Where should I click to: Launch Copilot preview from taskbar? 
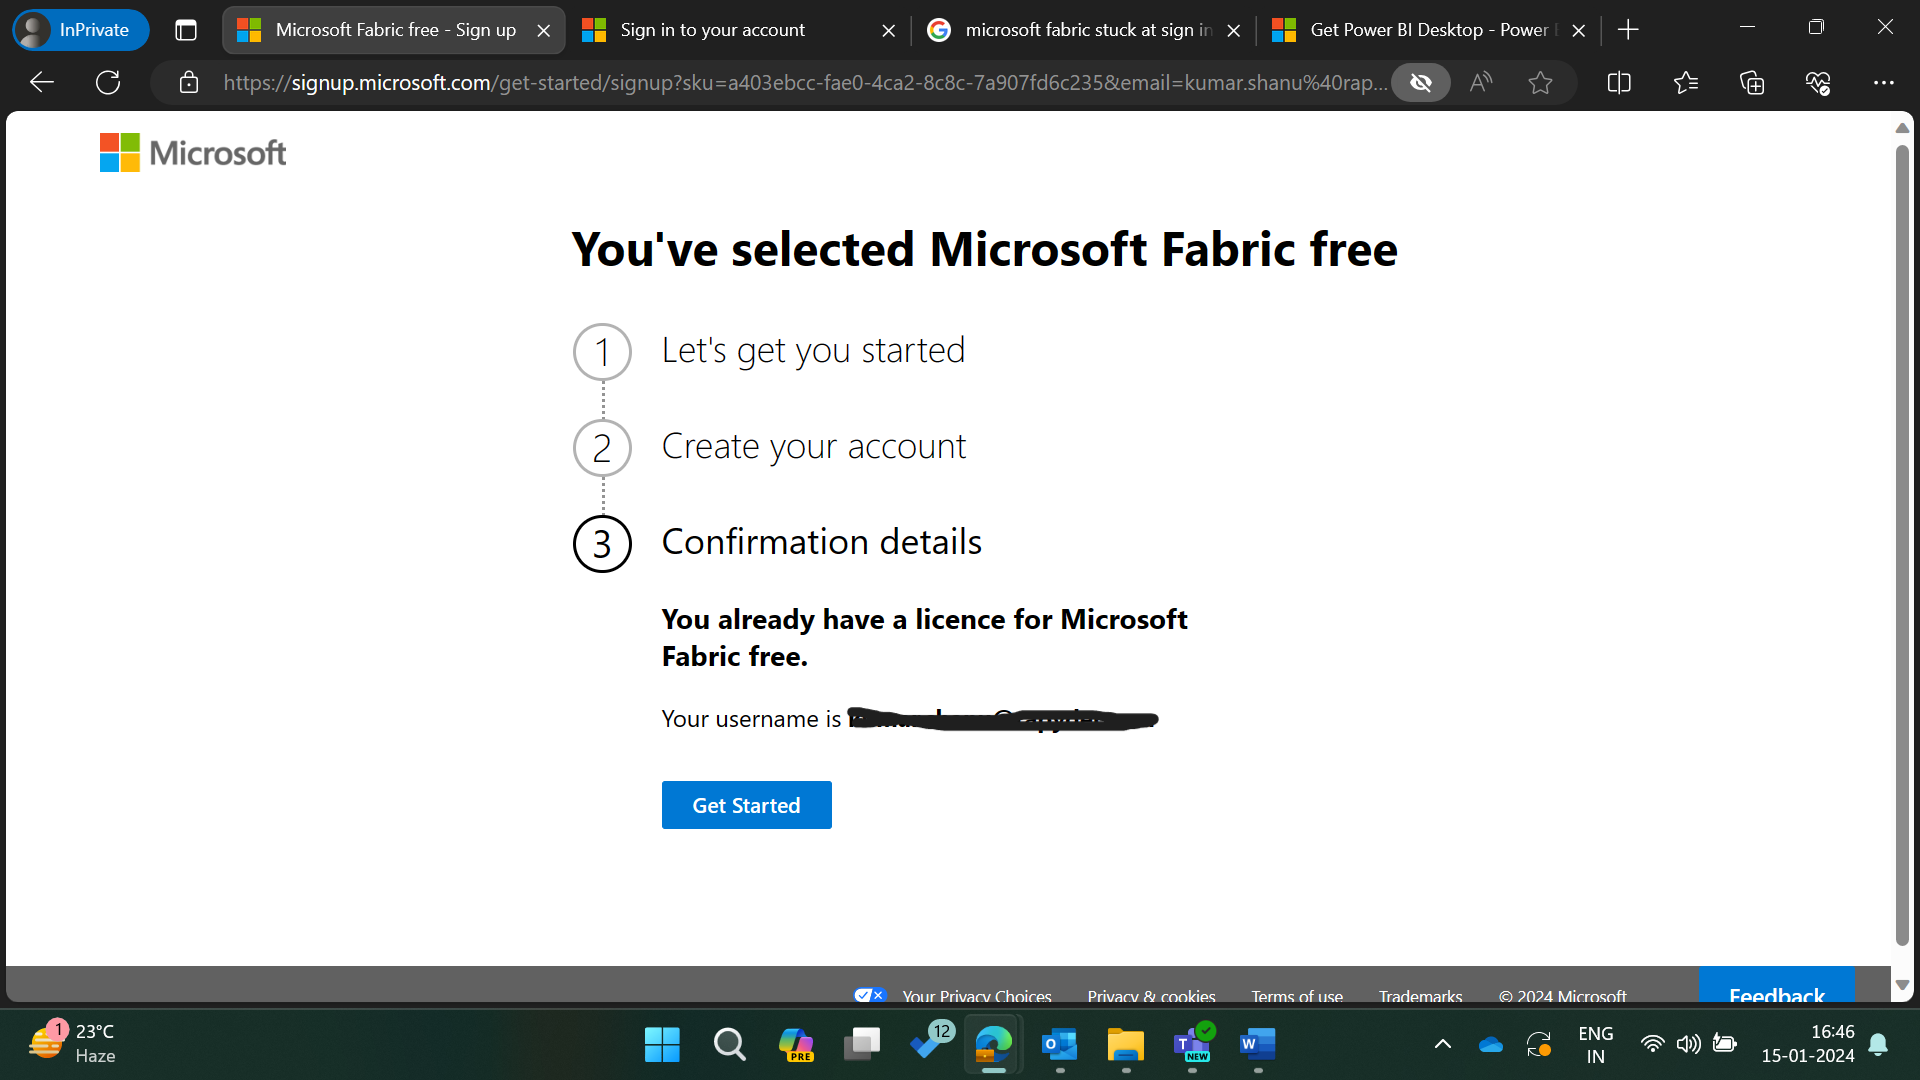coord(796,1045)
